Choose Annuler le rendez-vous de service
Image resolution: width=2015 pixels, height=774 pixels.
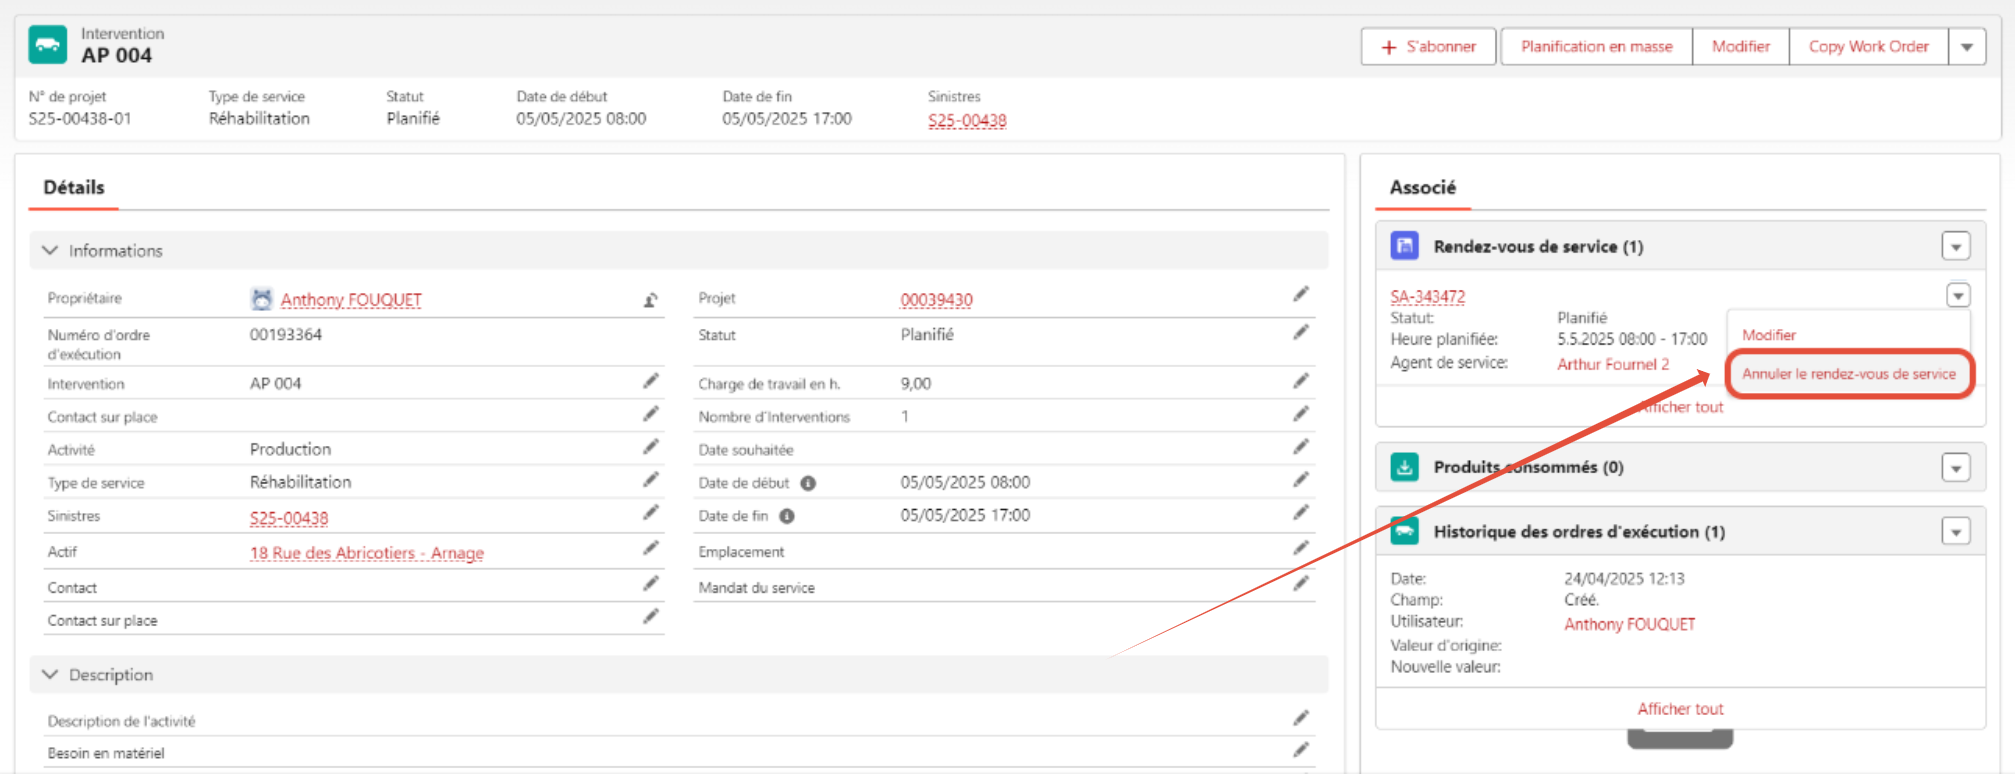pos(1849,374)
